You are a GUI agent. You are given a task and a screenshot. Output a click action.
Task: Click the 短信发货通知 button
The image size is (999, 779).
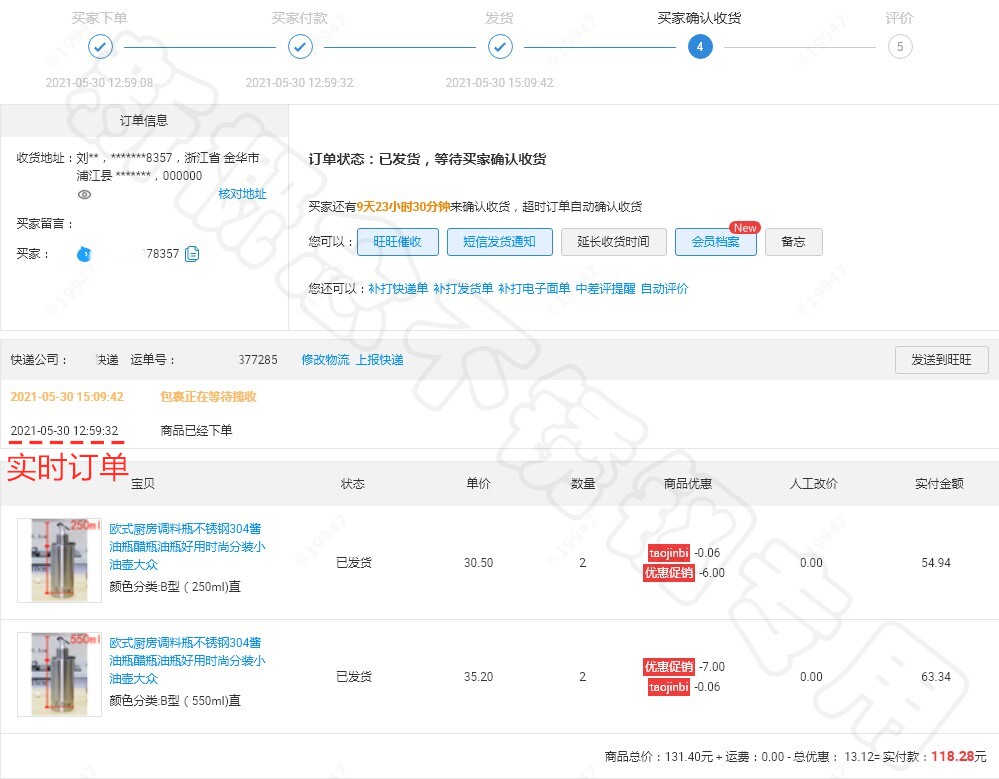(x=500, y=242)
